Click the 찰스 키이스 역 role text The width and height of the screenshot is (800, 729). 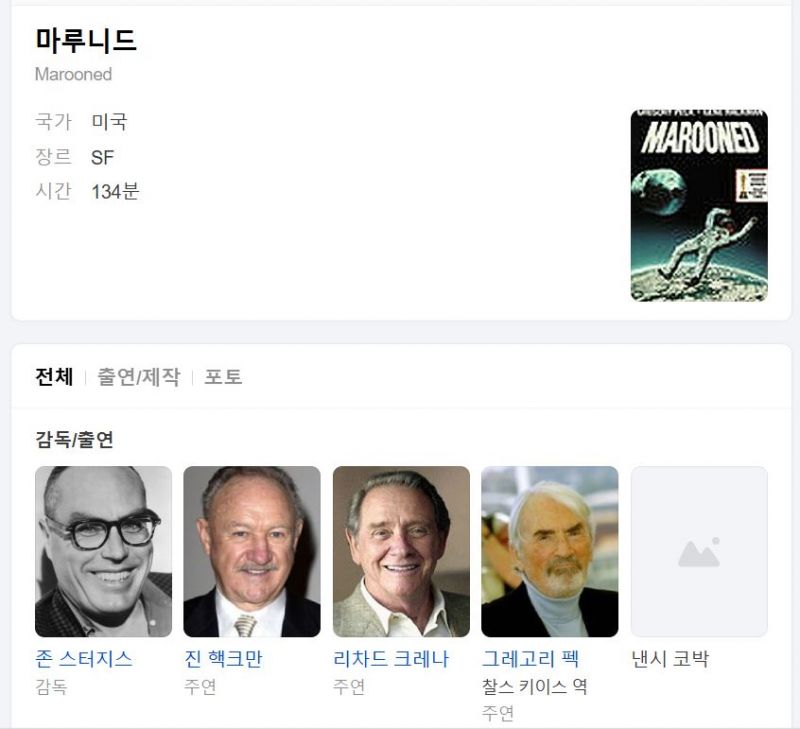(534, 687)
